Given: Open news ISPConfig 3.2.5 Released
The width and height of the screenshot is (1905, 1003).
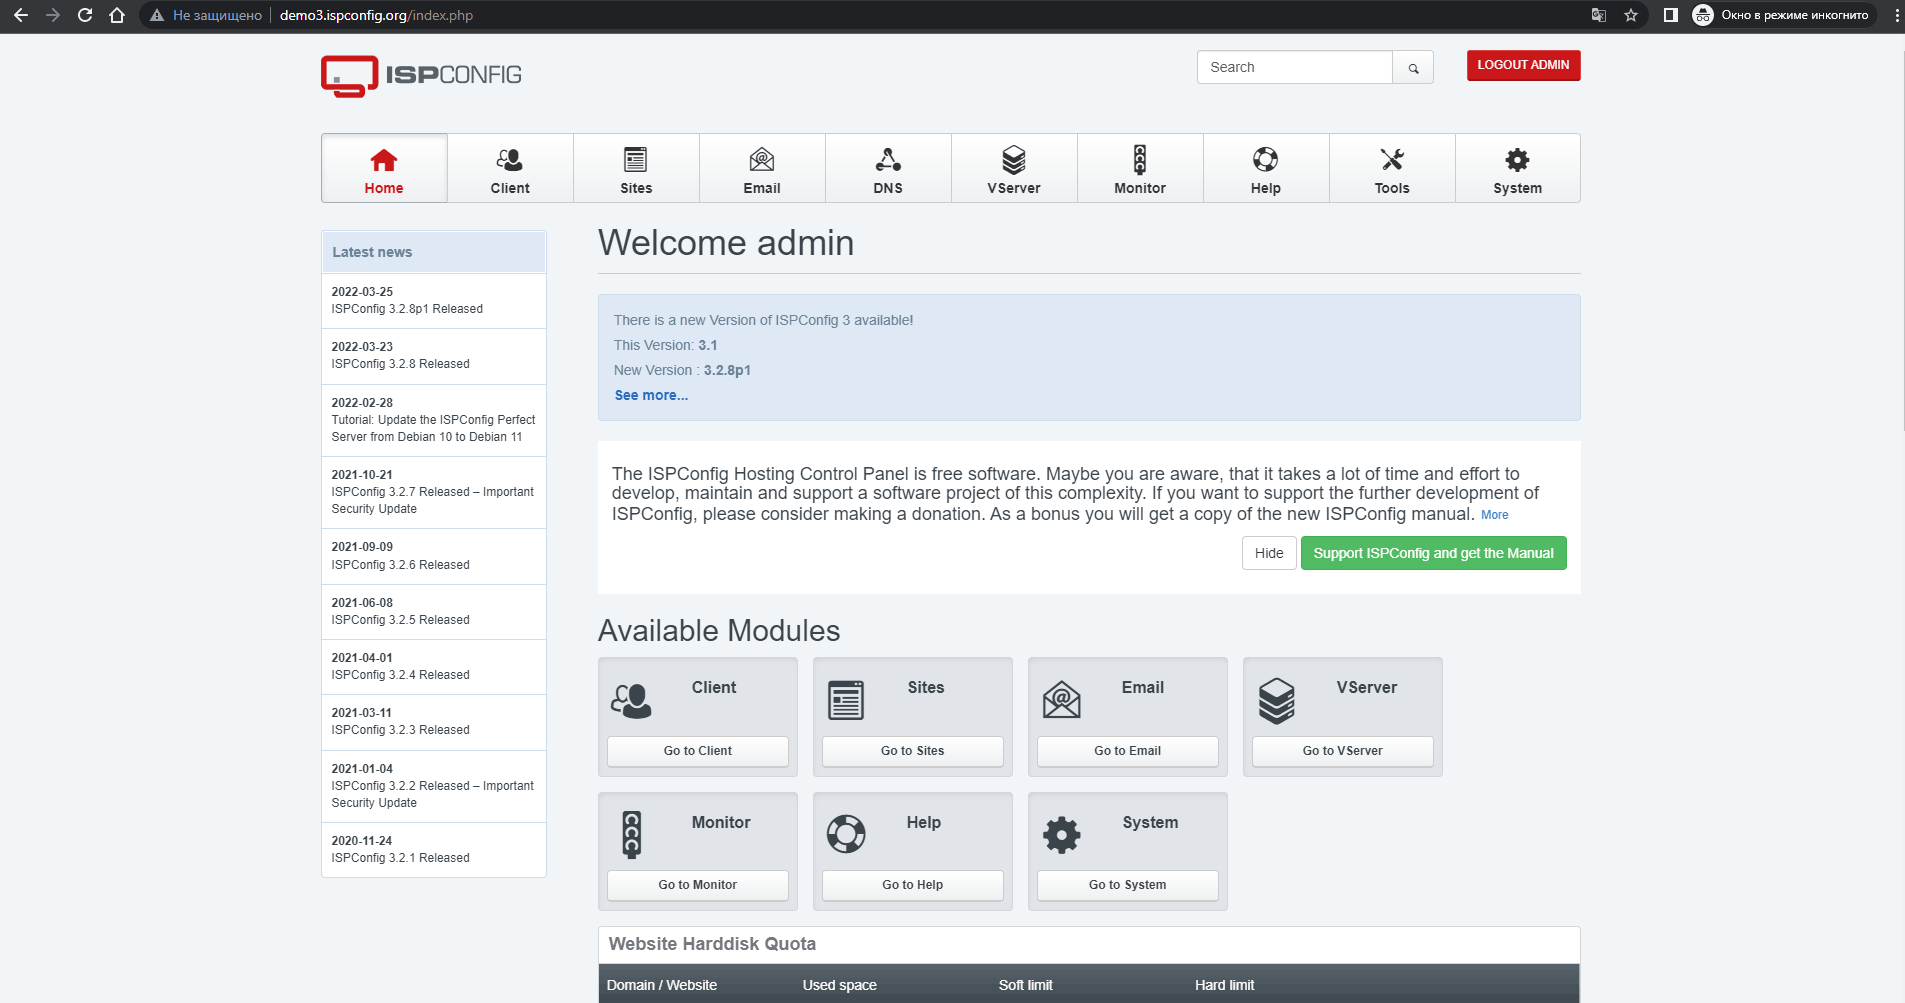Looking at the screenshot, I should pos(434,612).
